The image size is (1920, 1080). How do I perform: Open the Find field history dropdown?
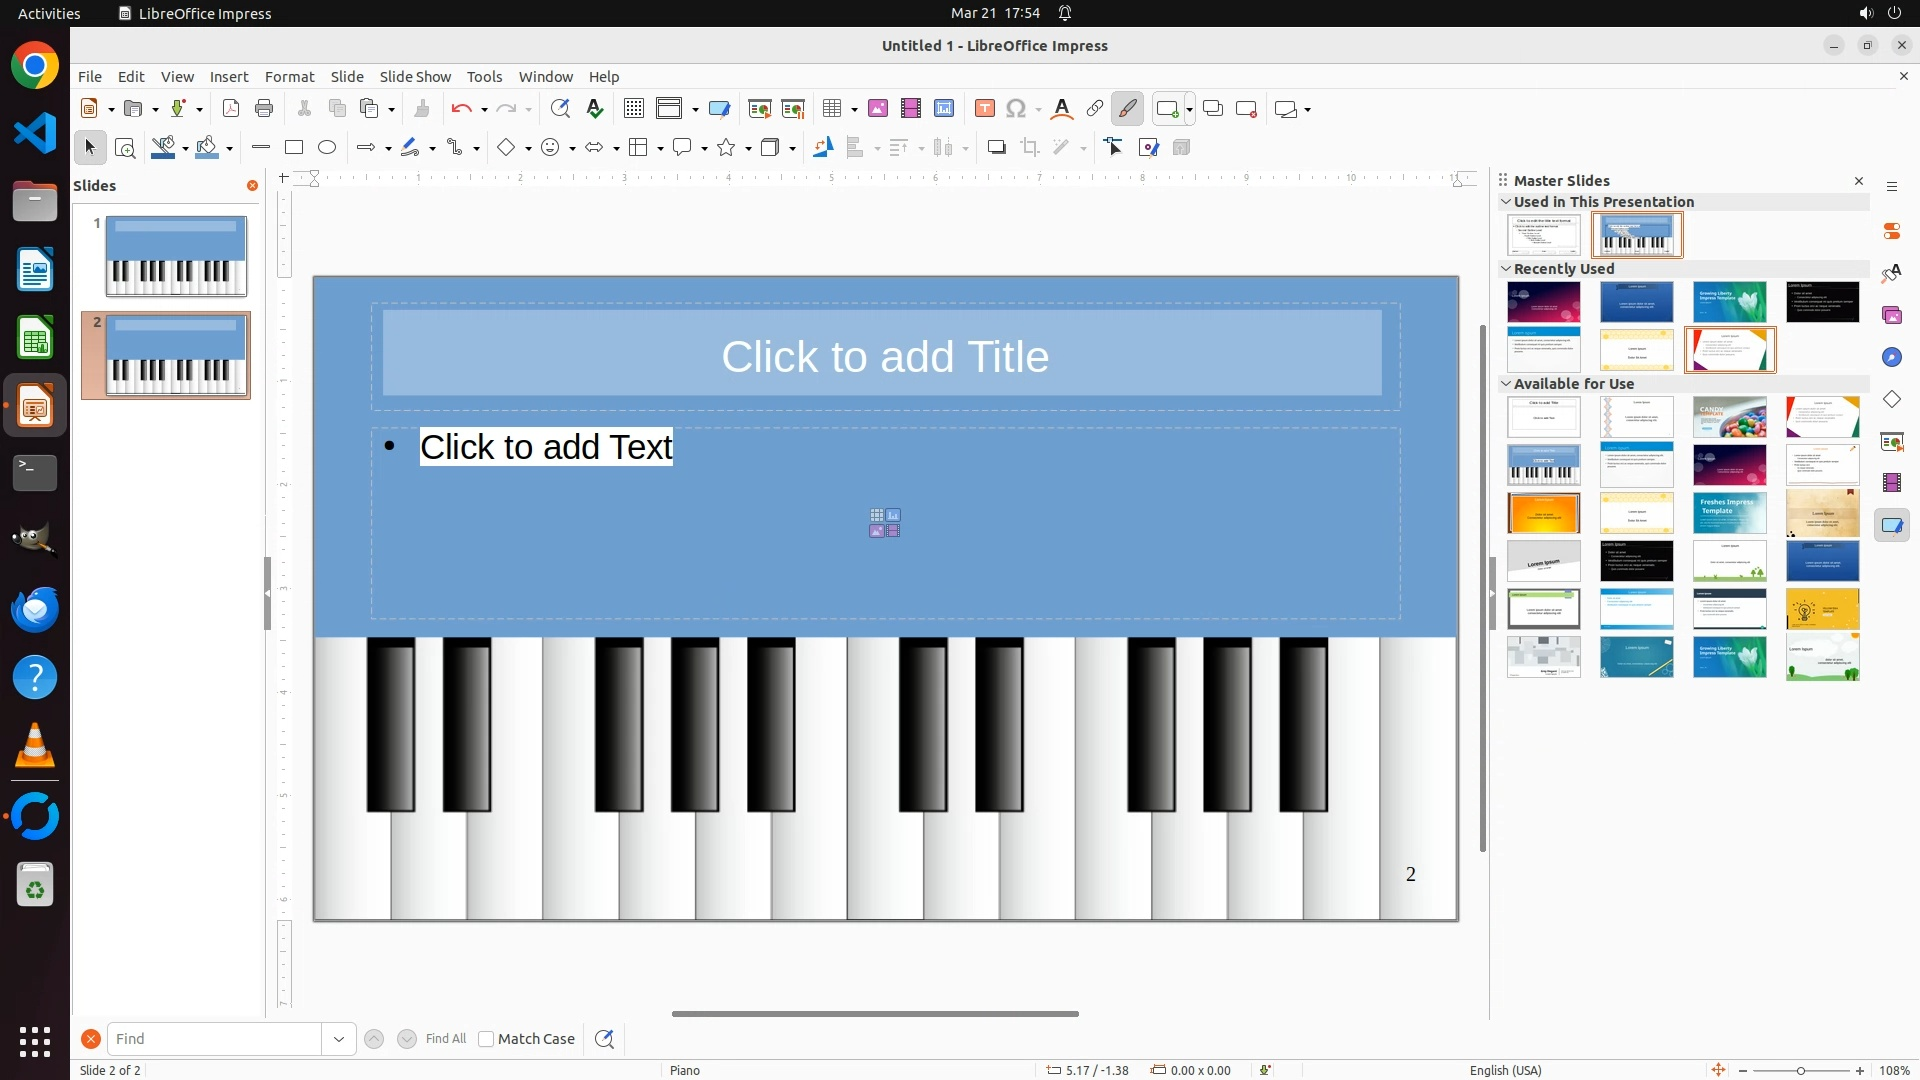pos(339,1039)
